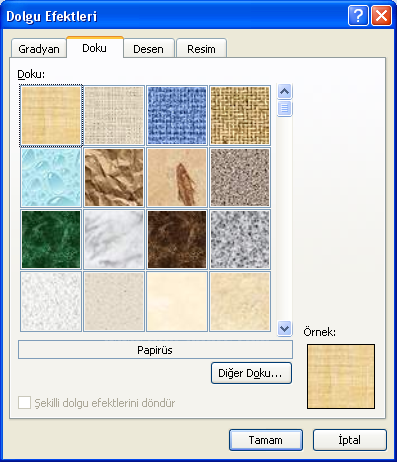
Task: Open the help question mark button
Action: pos(358,15)
